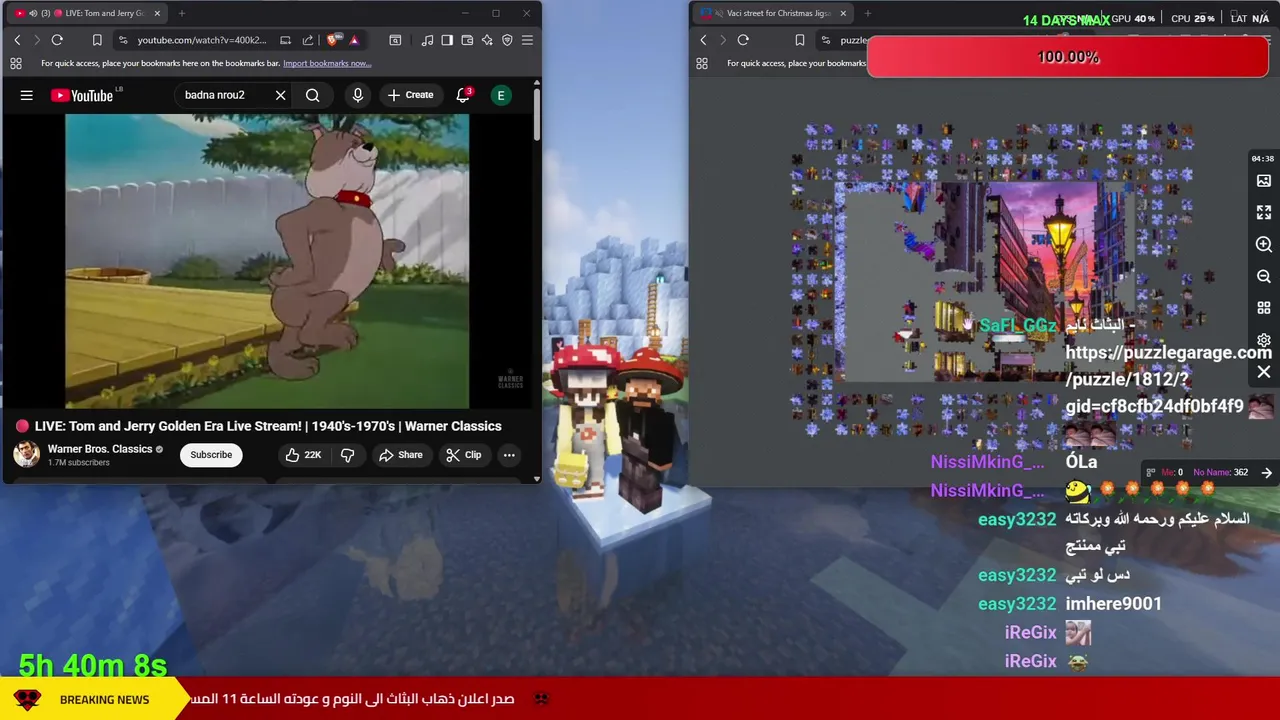The image size is (1280, 720).
Task: Click Import bookmarks now link
Action: pos(327,63)
